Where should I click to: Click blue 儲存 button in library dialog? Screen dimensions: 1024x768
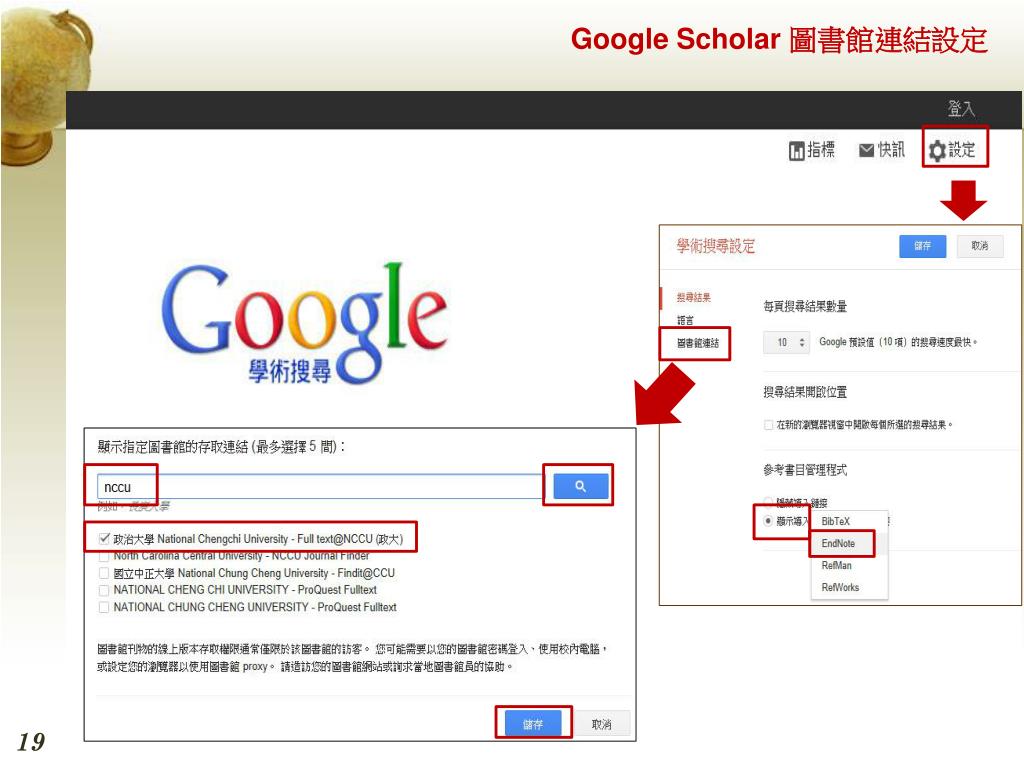coord(533,724)
